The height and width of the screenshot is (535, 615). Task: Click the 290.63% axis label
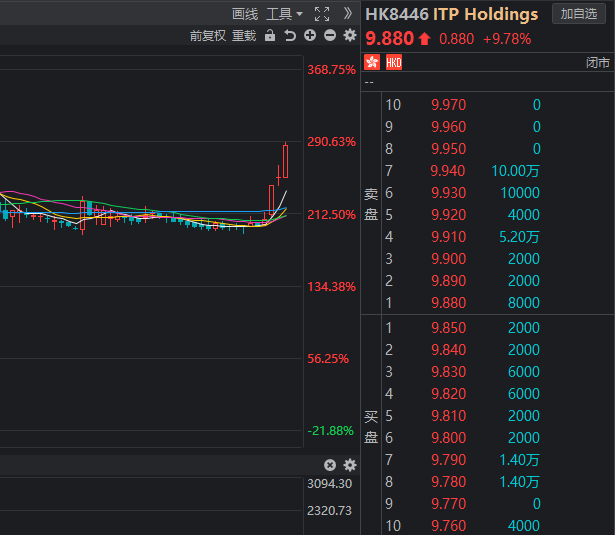(x=331, y=142)
